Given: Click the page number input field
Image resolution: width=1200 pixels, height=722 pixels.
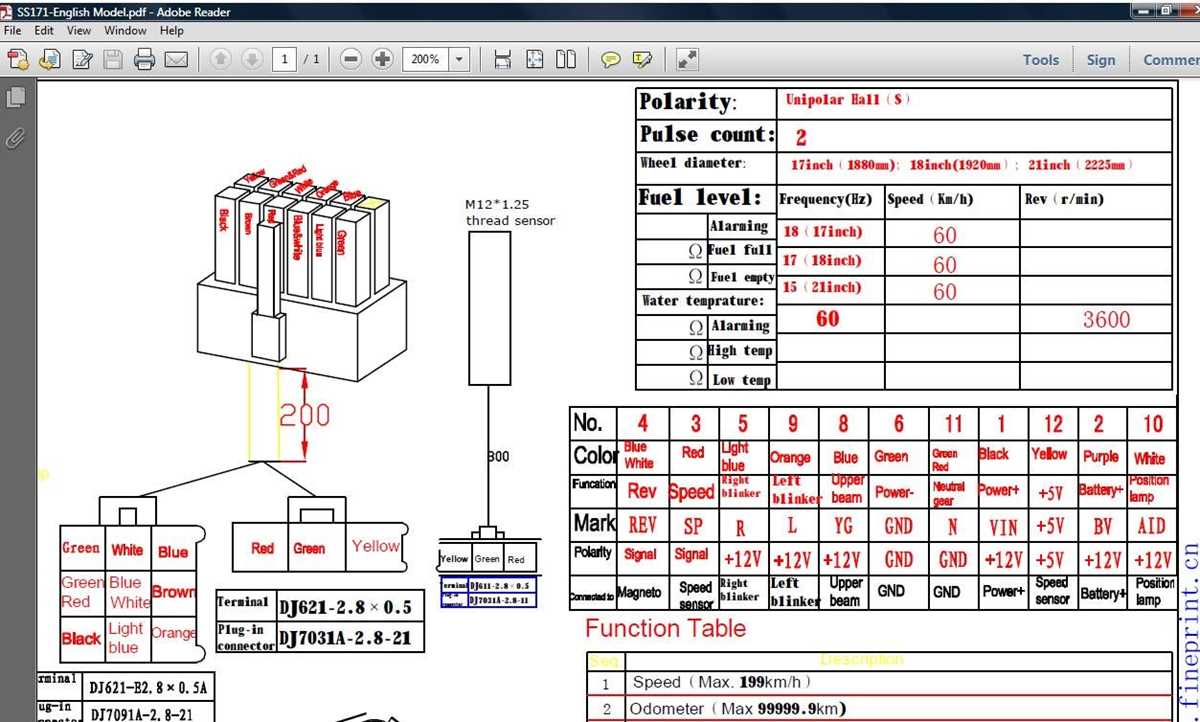Looking at the screenshot, I should [284, 60].
